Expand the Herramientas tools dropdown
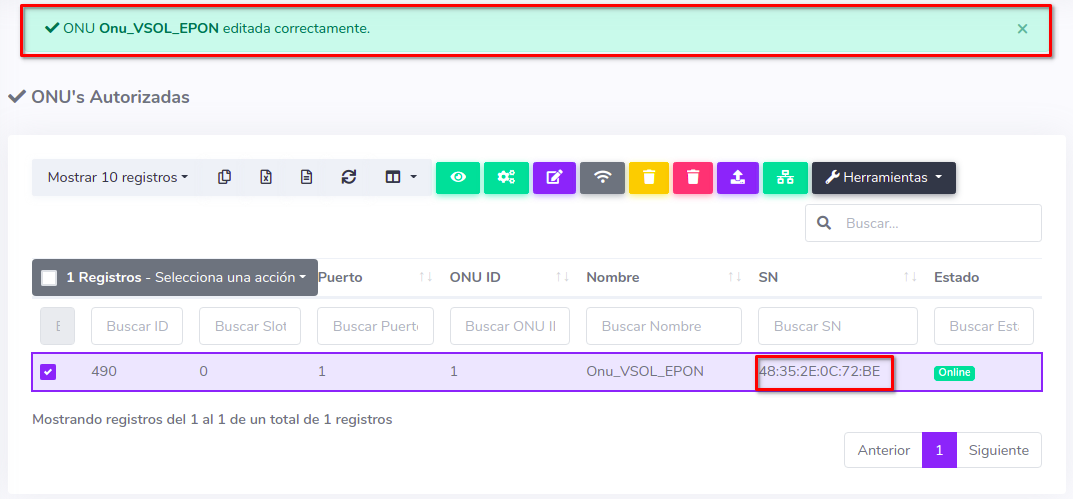The height and width of the screenshot is (499, 1073). 883,177
